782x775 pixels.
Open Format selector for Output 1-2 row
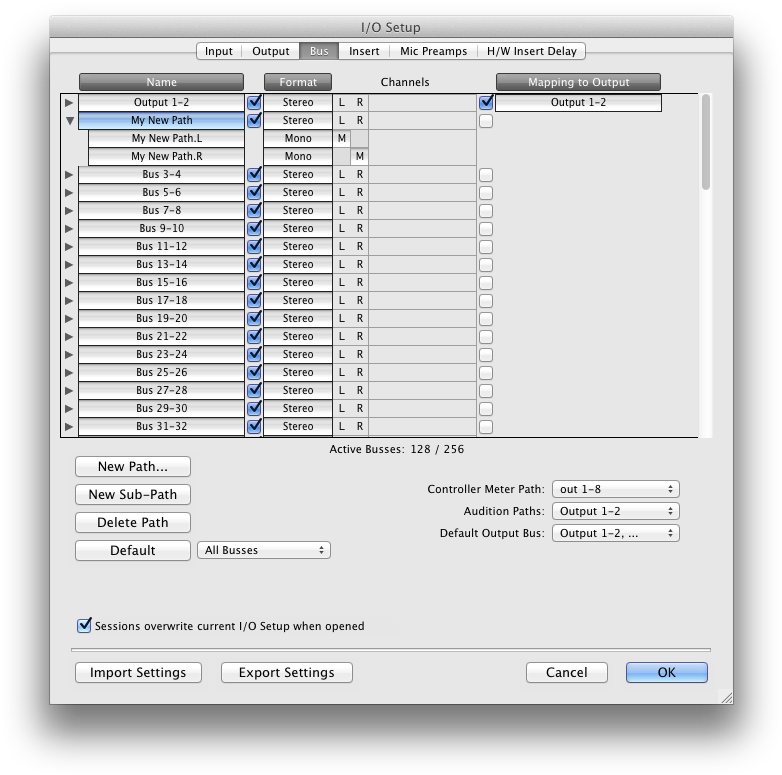[298, 102]
